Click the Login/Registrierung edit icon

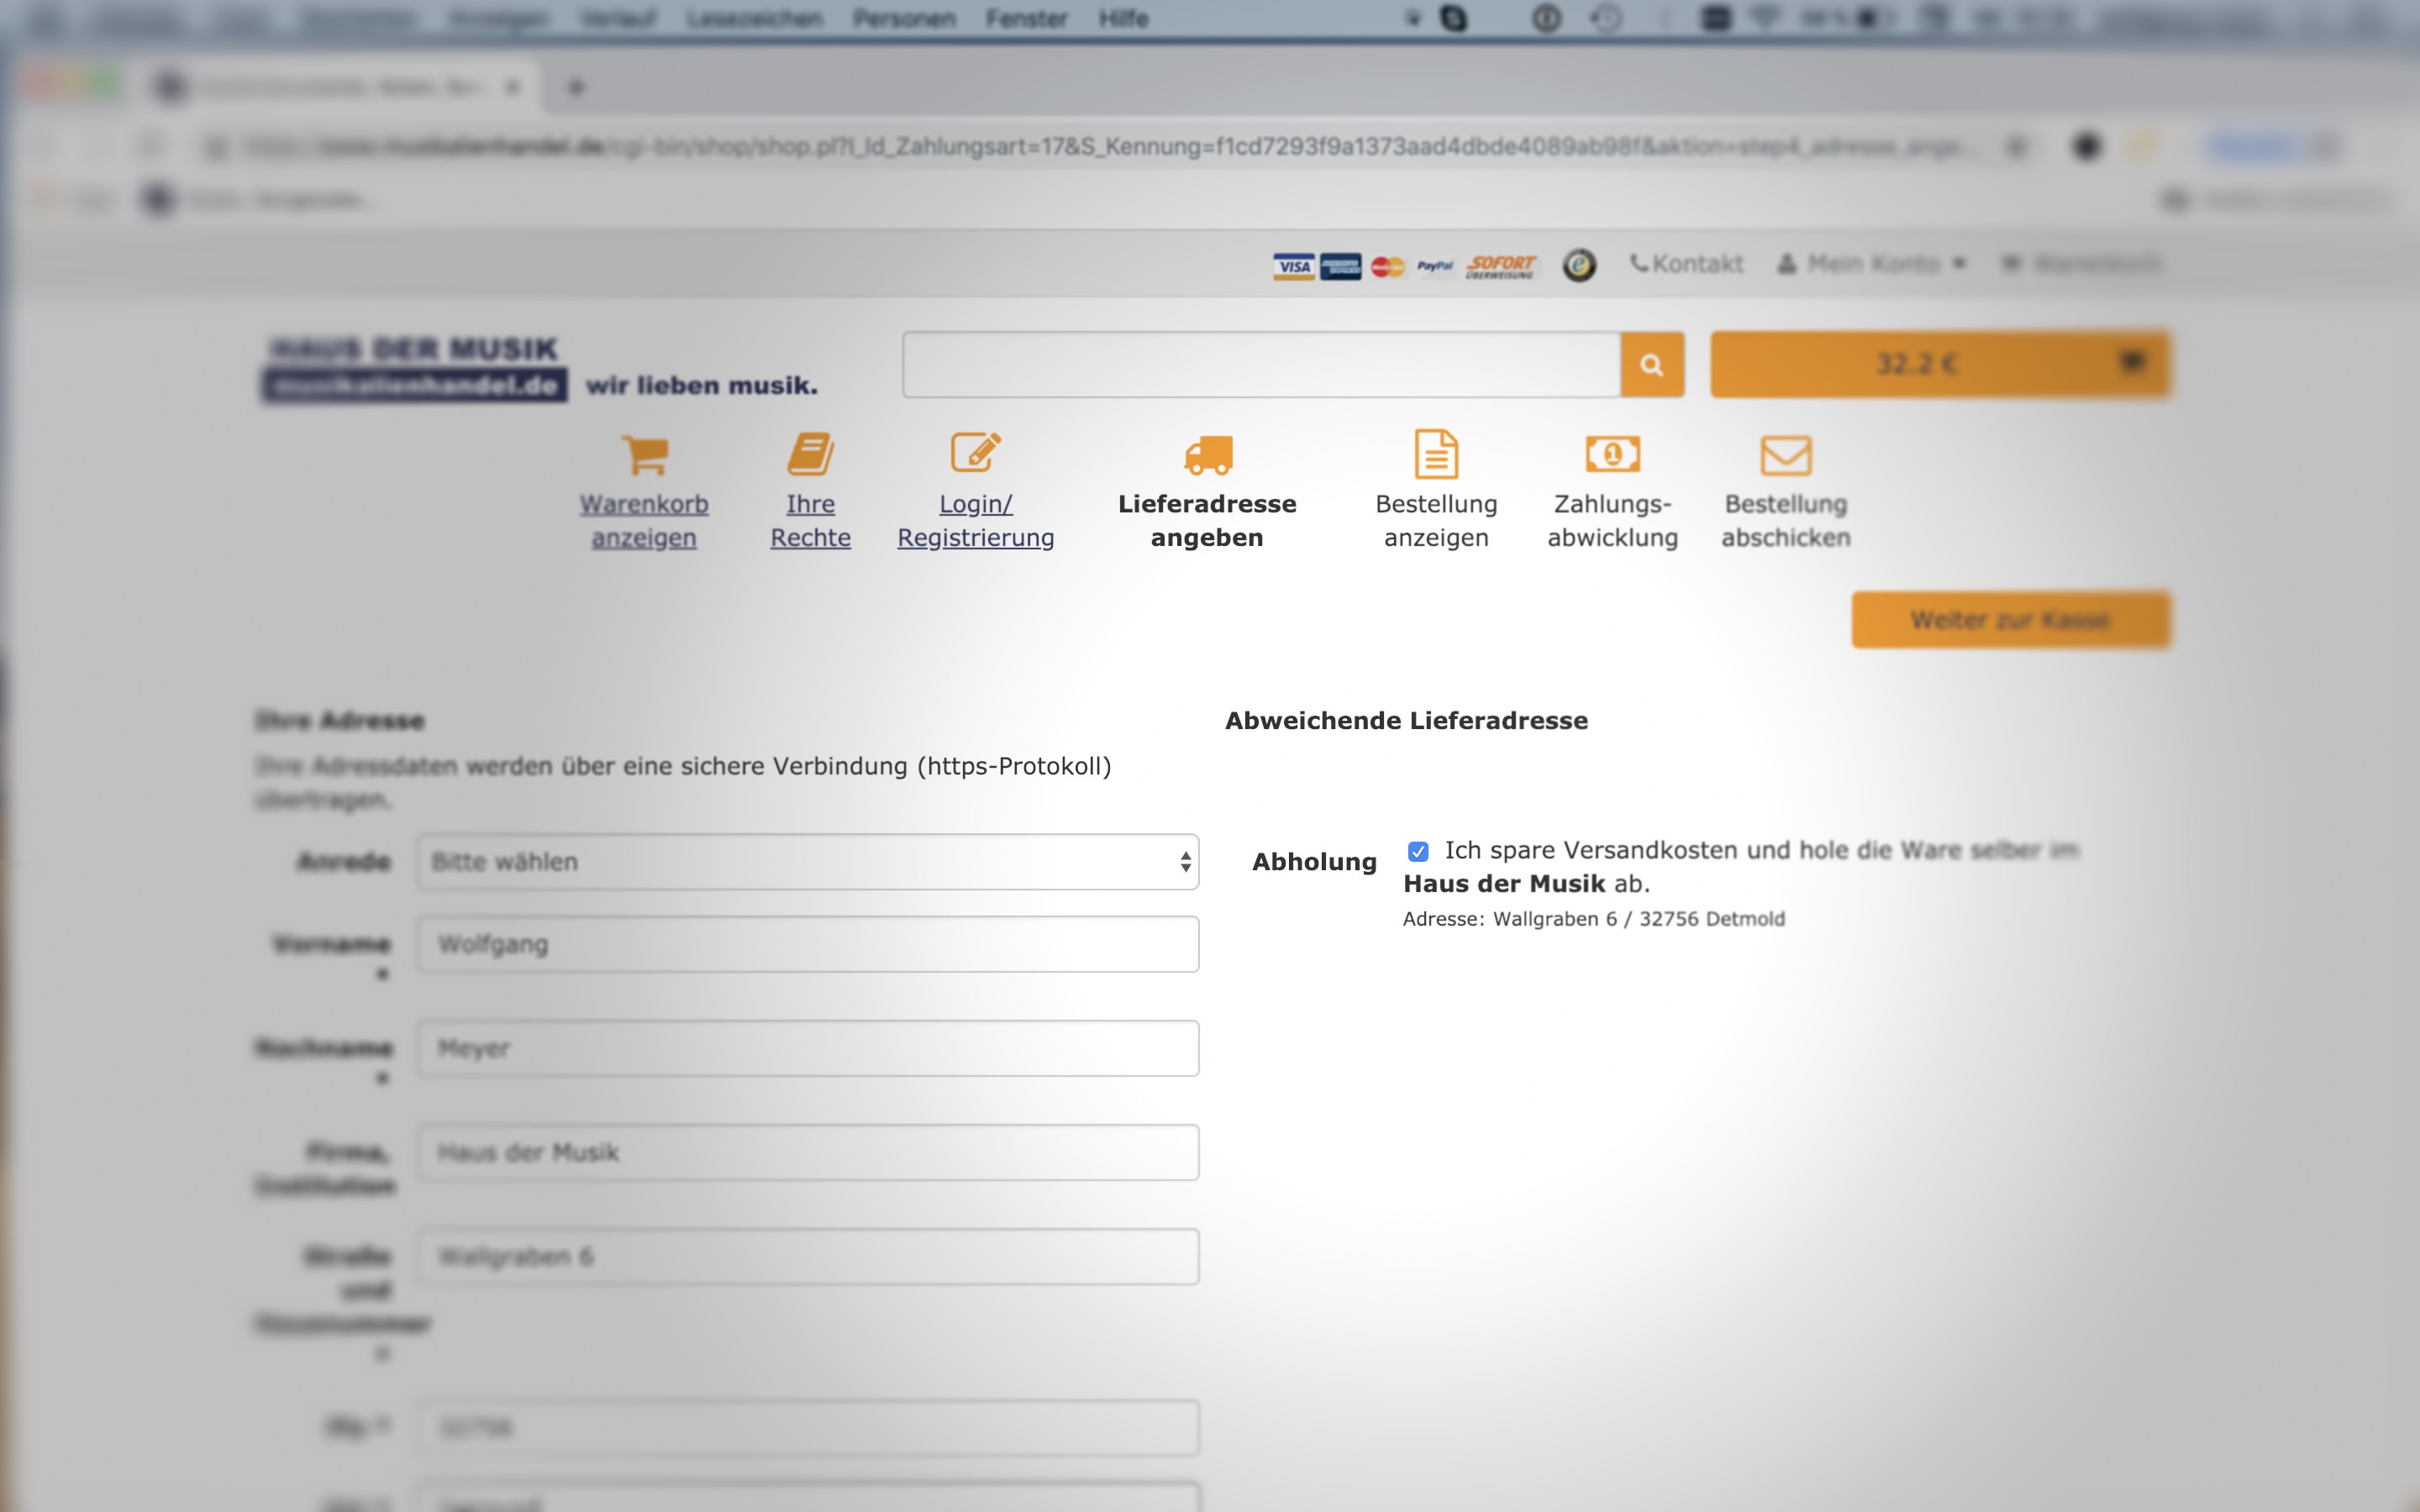[x=975, y=452]
